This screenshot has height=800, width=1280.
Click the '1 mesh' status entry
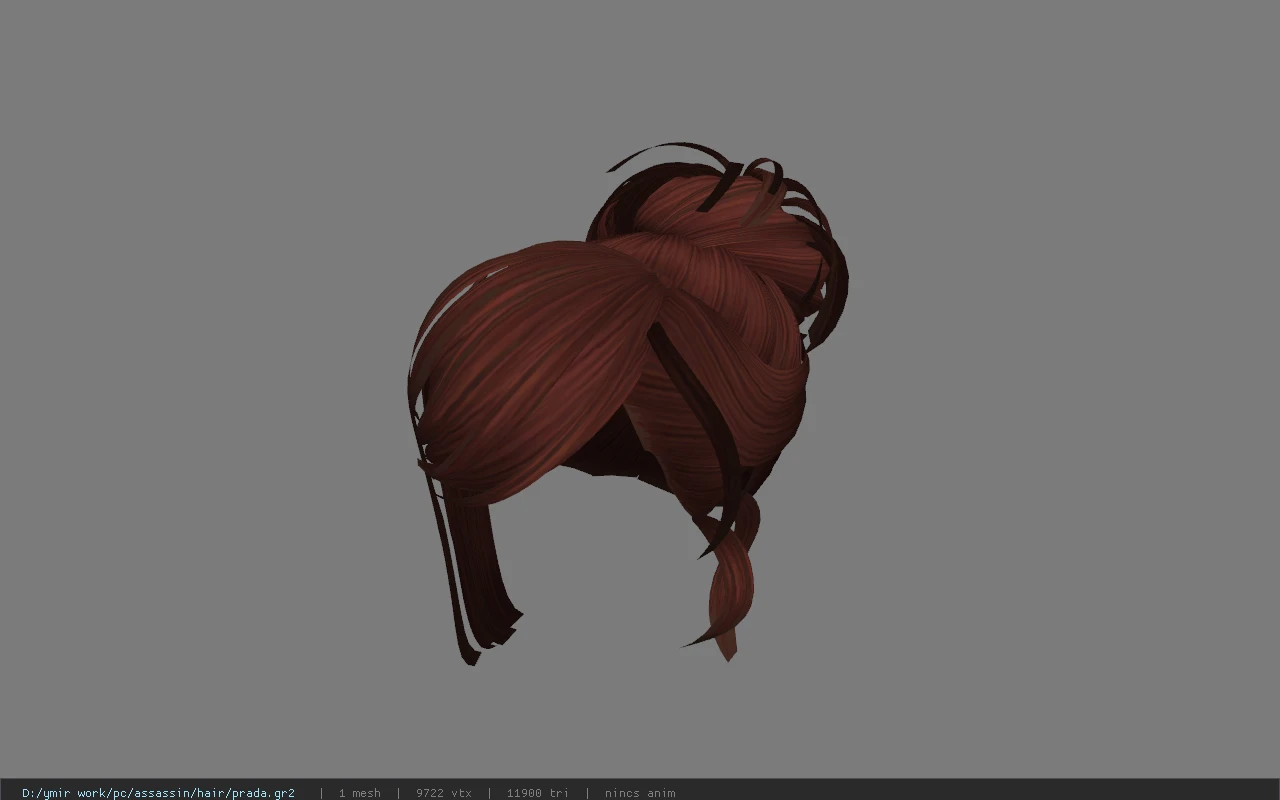(359, 793)
